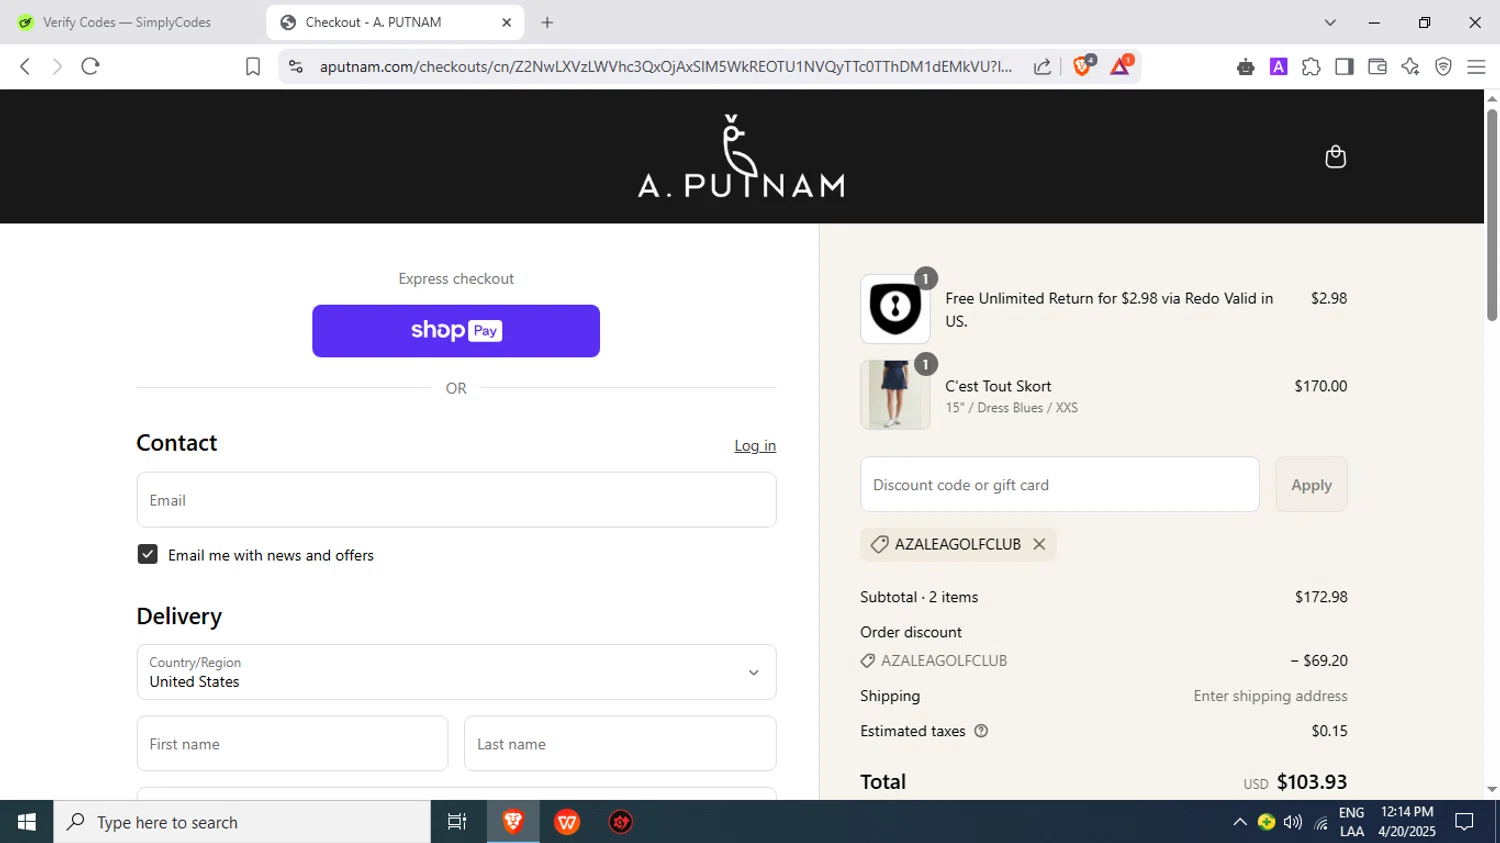Screen dimensions: 1500x843
Task: Open Leo AI sparkle icon
Action: click(x=1410, y=66)
